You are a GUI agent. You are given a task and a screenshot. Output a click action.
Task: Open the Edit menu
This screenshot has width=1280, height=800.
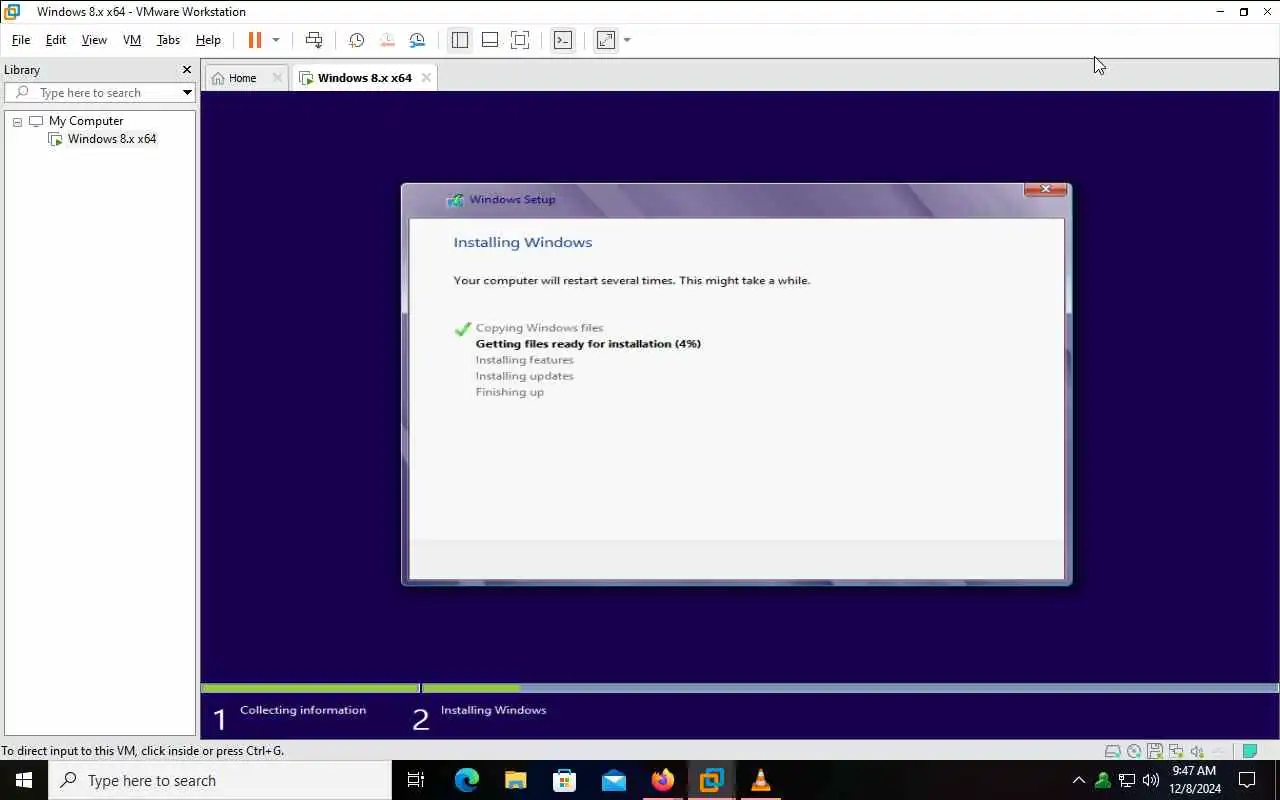click(56, 40)
